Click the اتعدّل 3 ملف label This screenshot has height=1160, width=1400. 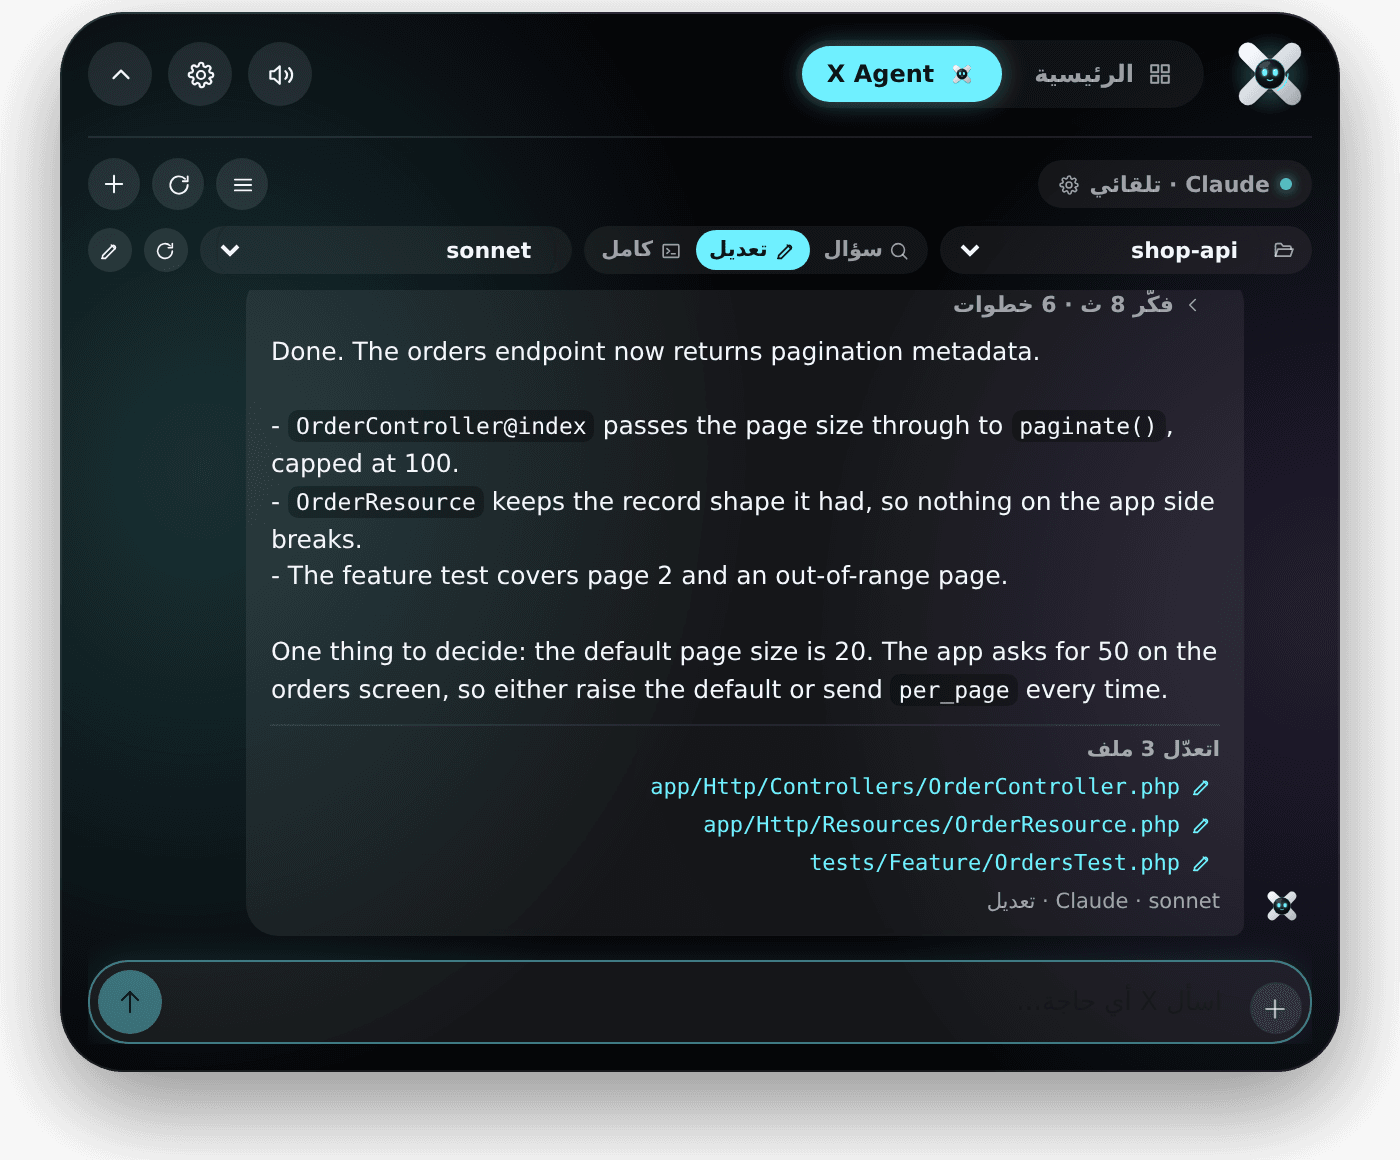click(1153, 749)
